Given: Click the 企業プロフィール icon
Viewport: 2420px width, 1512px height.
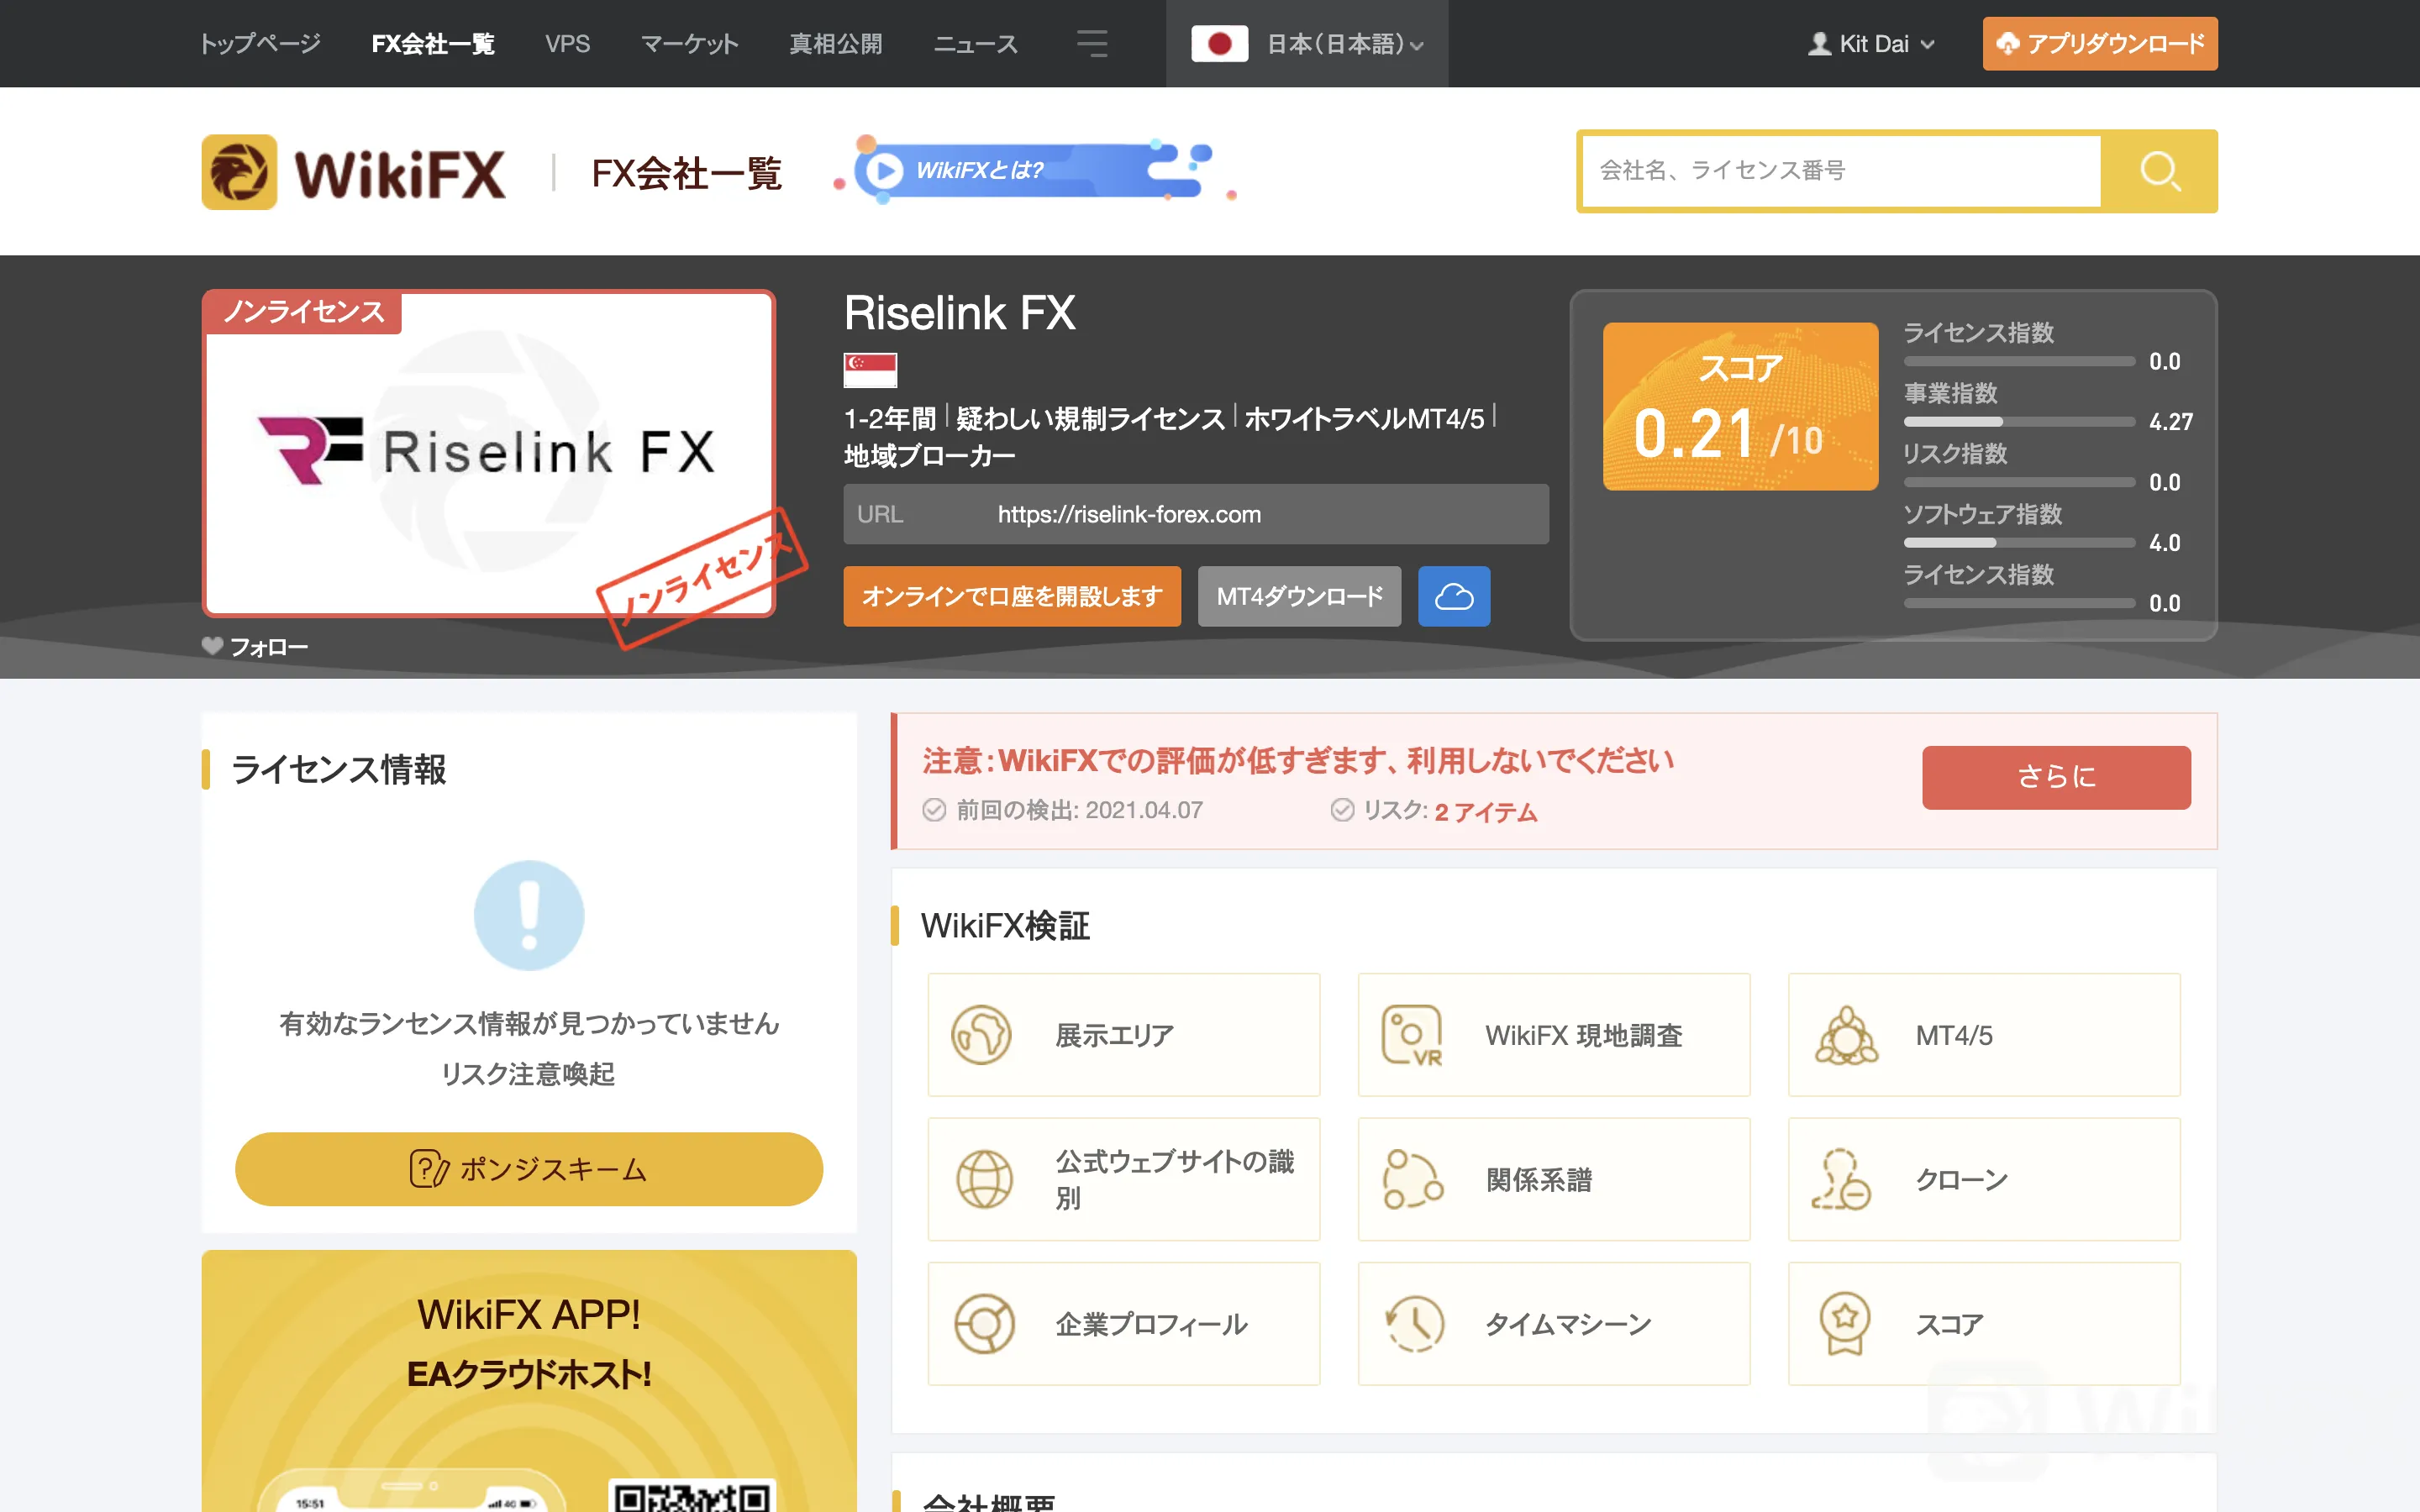Looking at the screenshot, I should tap(984, 1324).
